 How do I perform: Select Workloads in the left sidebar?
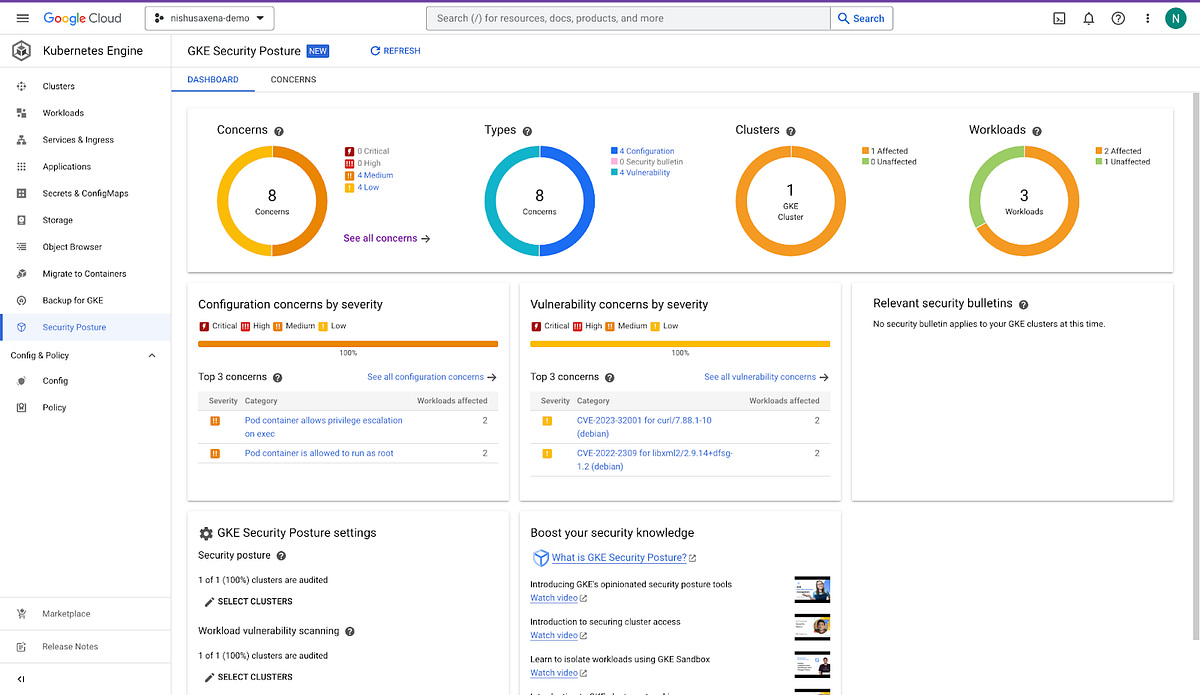point(62,112)
